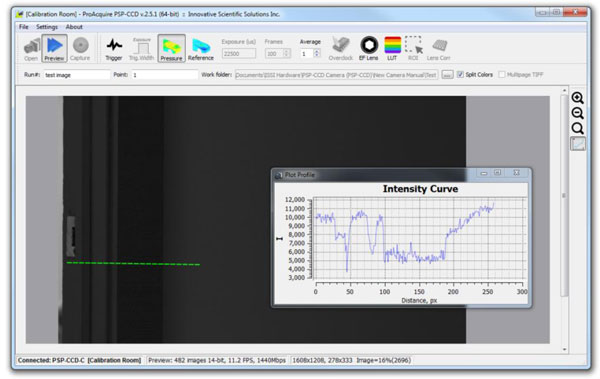This screenshot has height=379, width=600.
Task: Enable the Multipage TIFF checkbox
Action: [x=502, y=75]
